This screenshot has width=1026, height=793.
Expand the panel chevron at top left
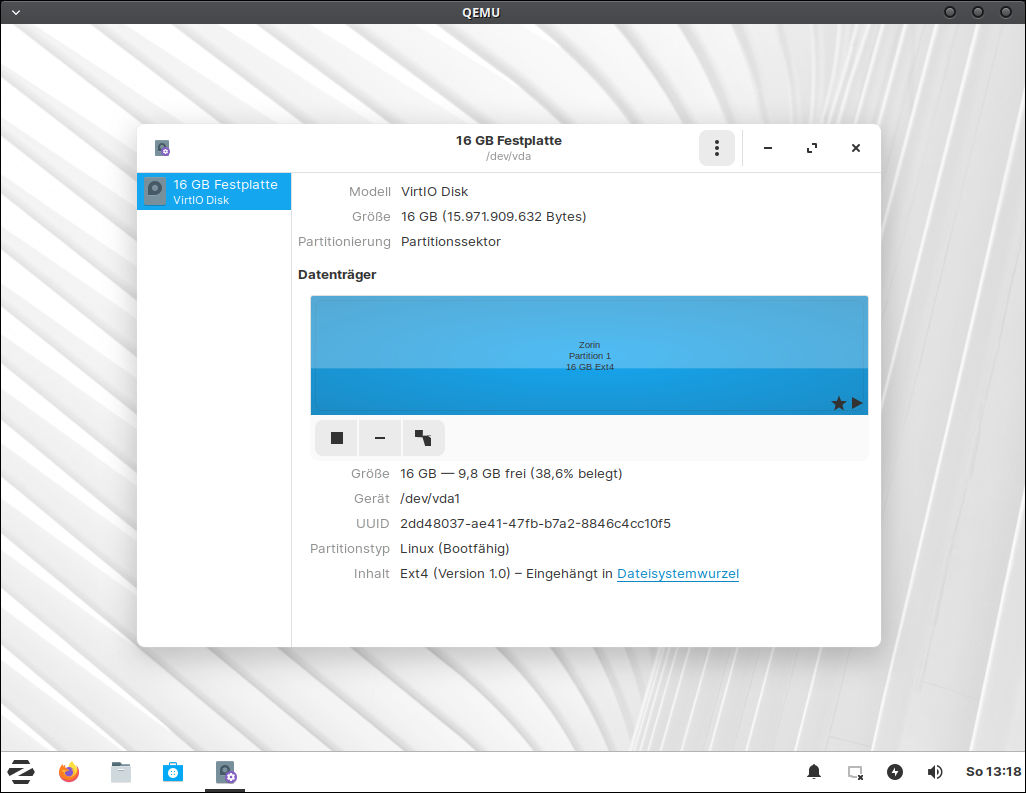[14, 12]
